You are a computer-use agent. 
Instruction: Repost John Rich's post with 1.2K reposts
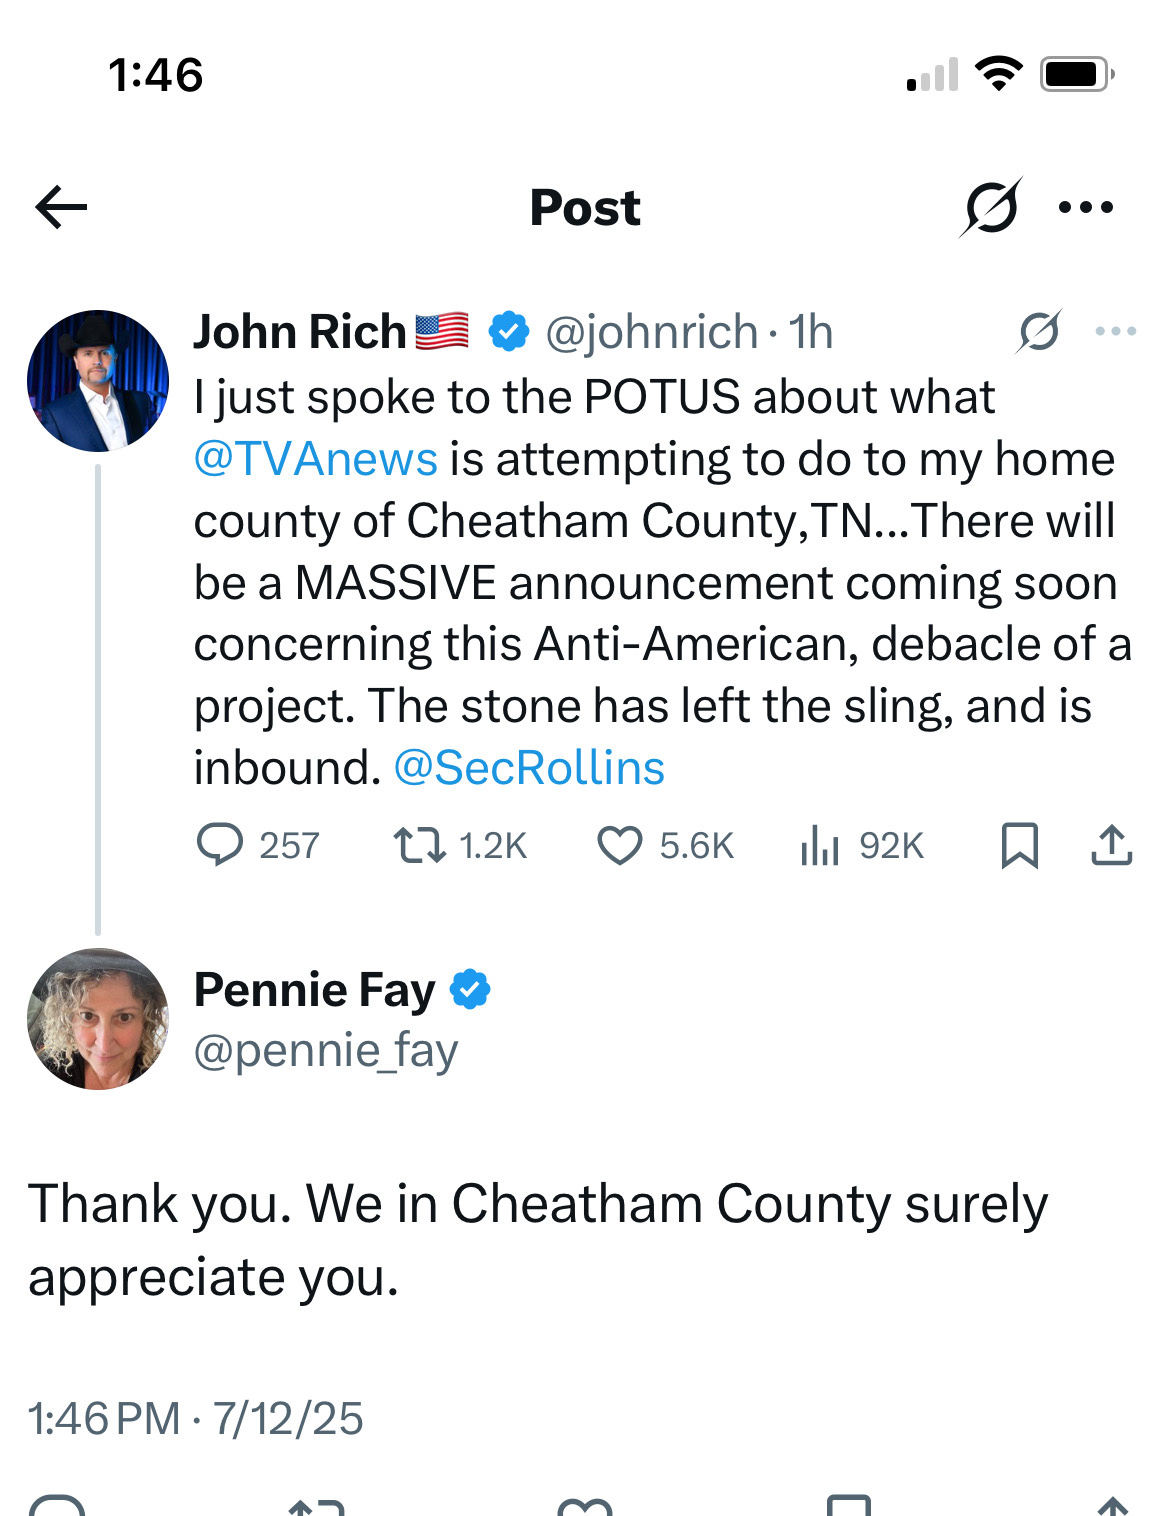[460, 845]
